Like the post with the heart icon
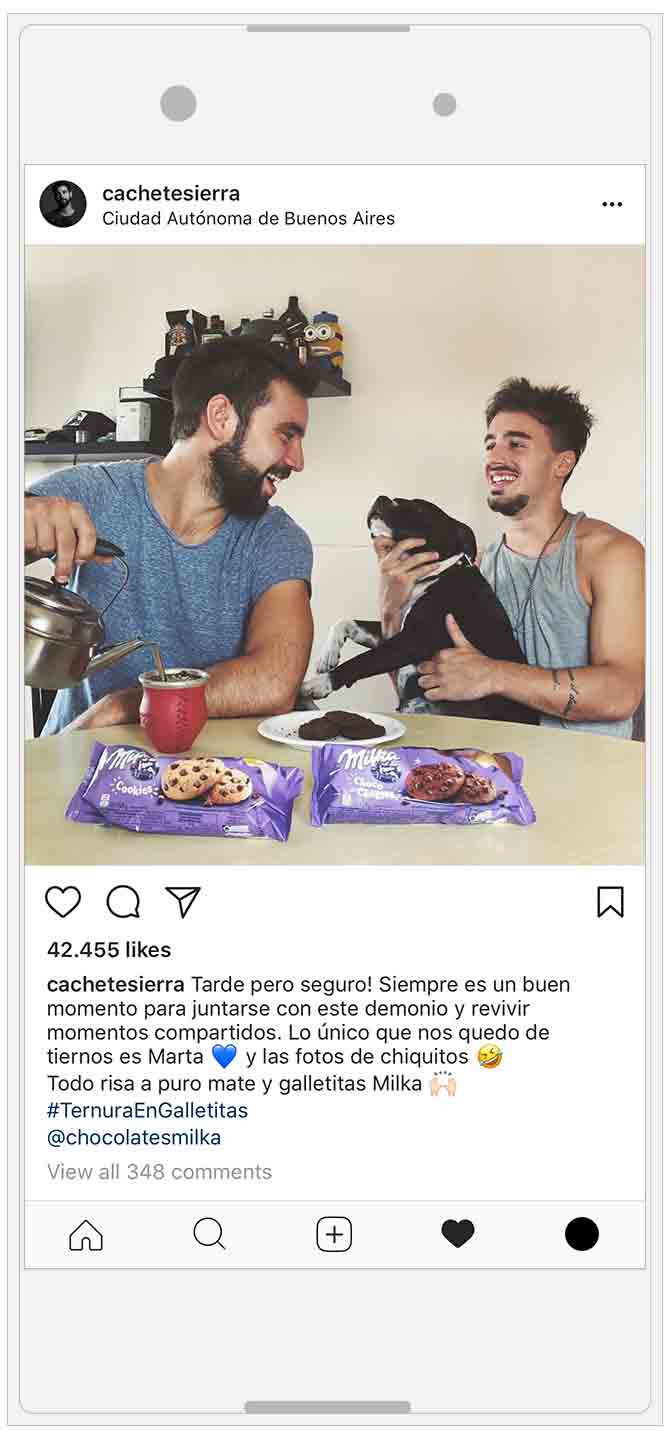 (x=63, y=902)
